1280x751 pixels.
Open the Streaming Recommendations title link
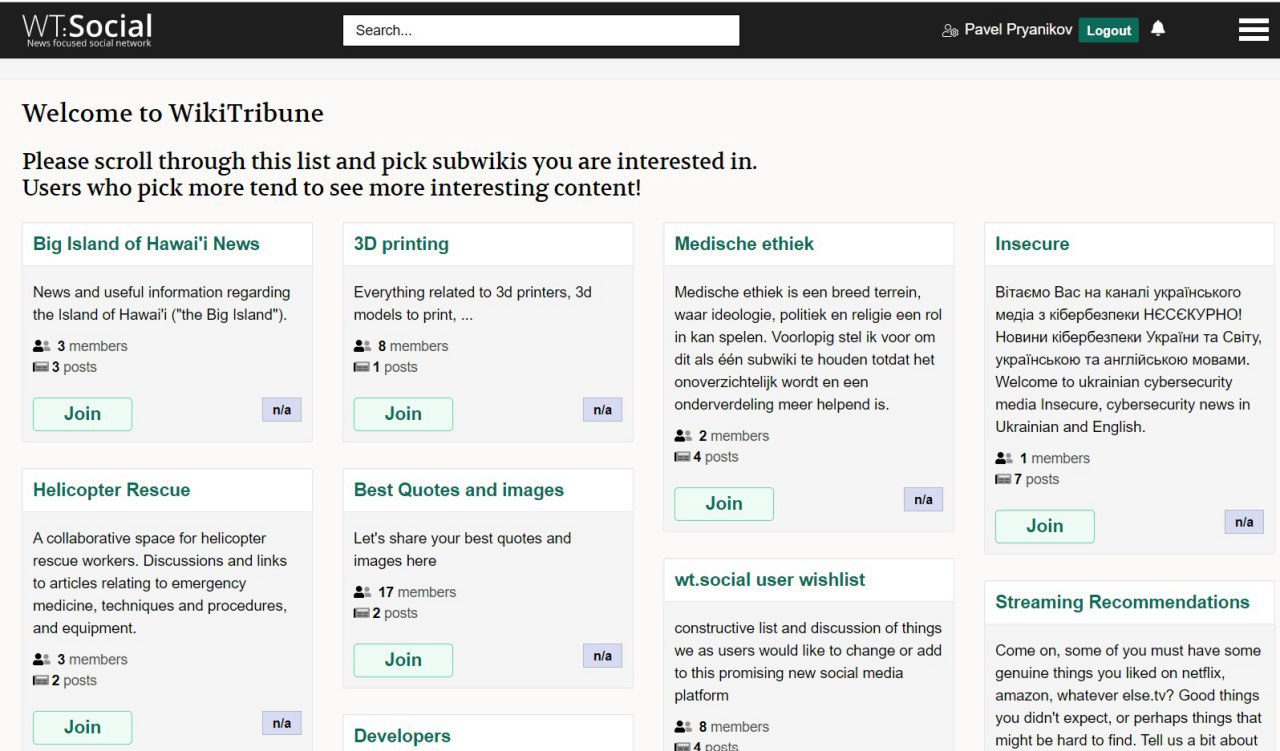(1122, 602)
